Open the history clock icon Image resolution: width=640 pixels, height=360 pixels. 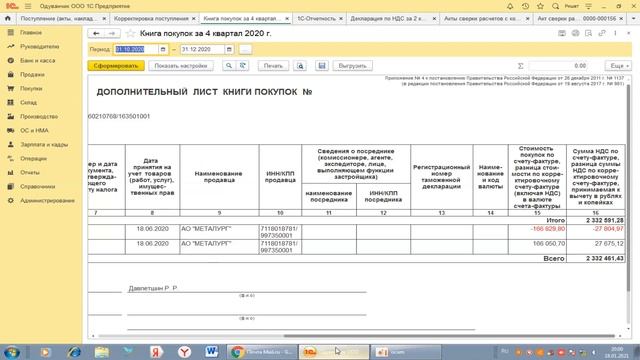coord(525,6)
